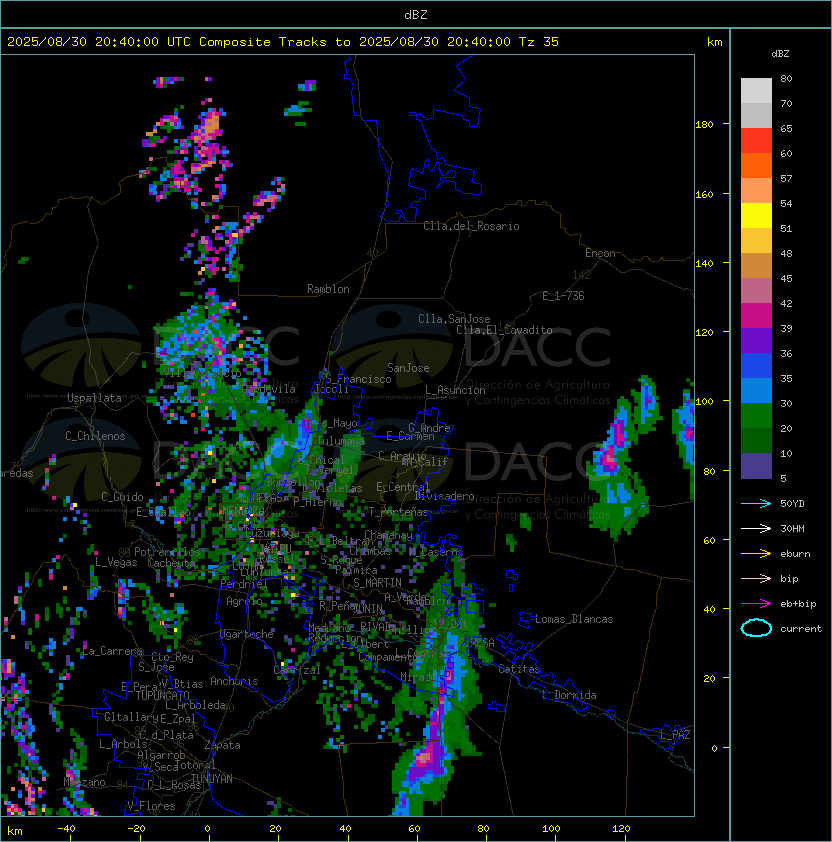Click the 'Catitas' map label
The width and height of the screenshot is (832, 842).
tap(519, 669)
